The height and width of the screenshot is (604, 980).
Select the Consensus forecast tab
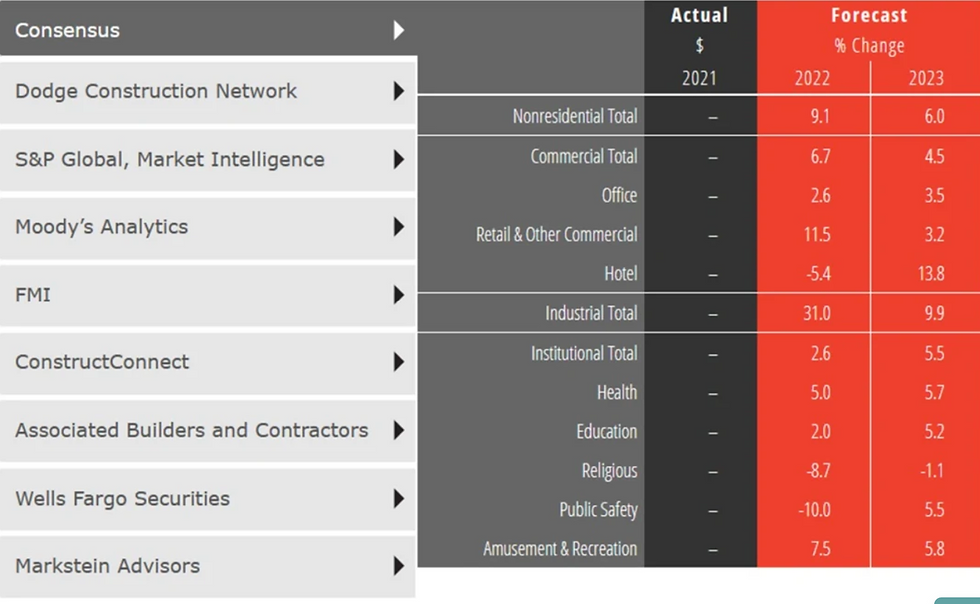[208, 29]
